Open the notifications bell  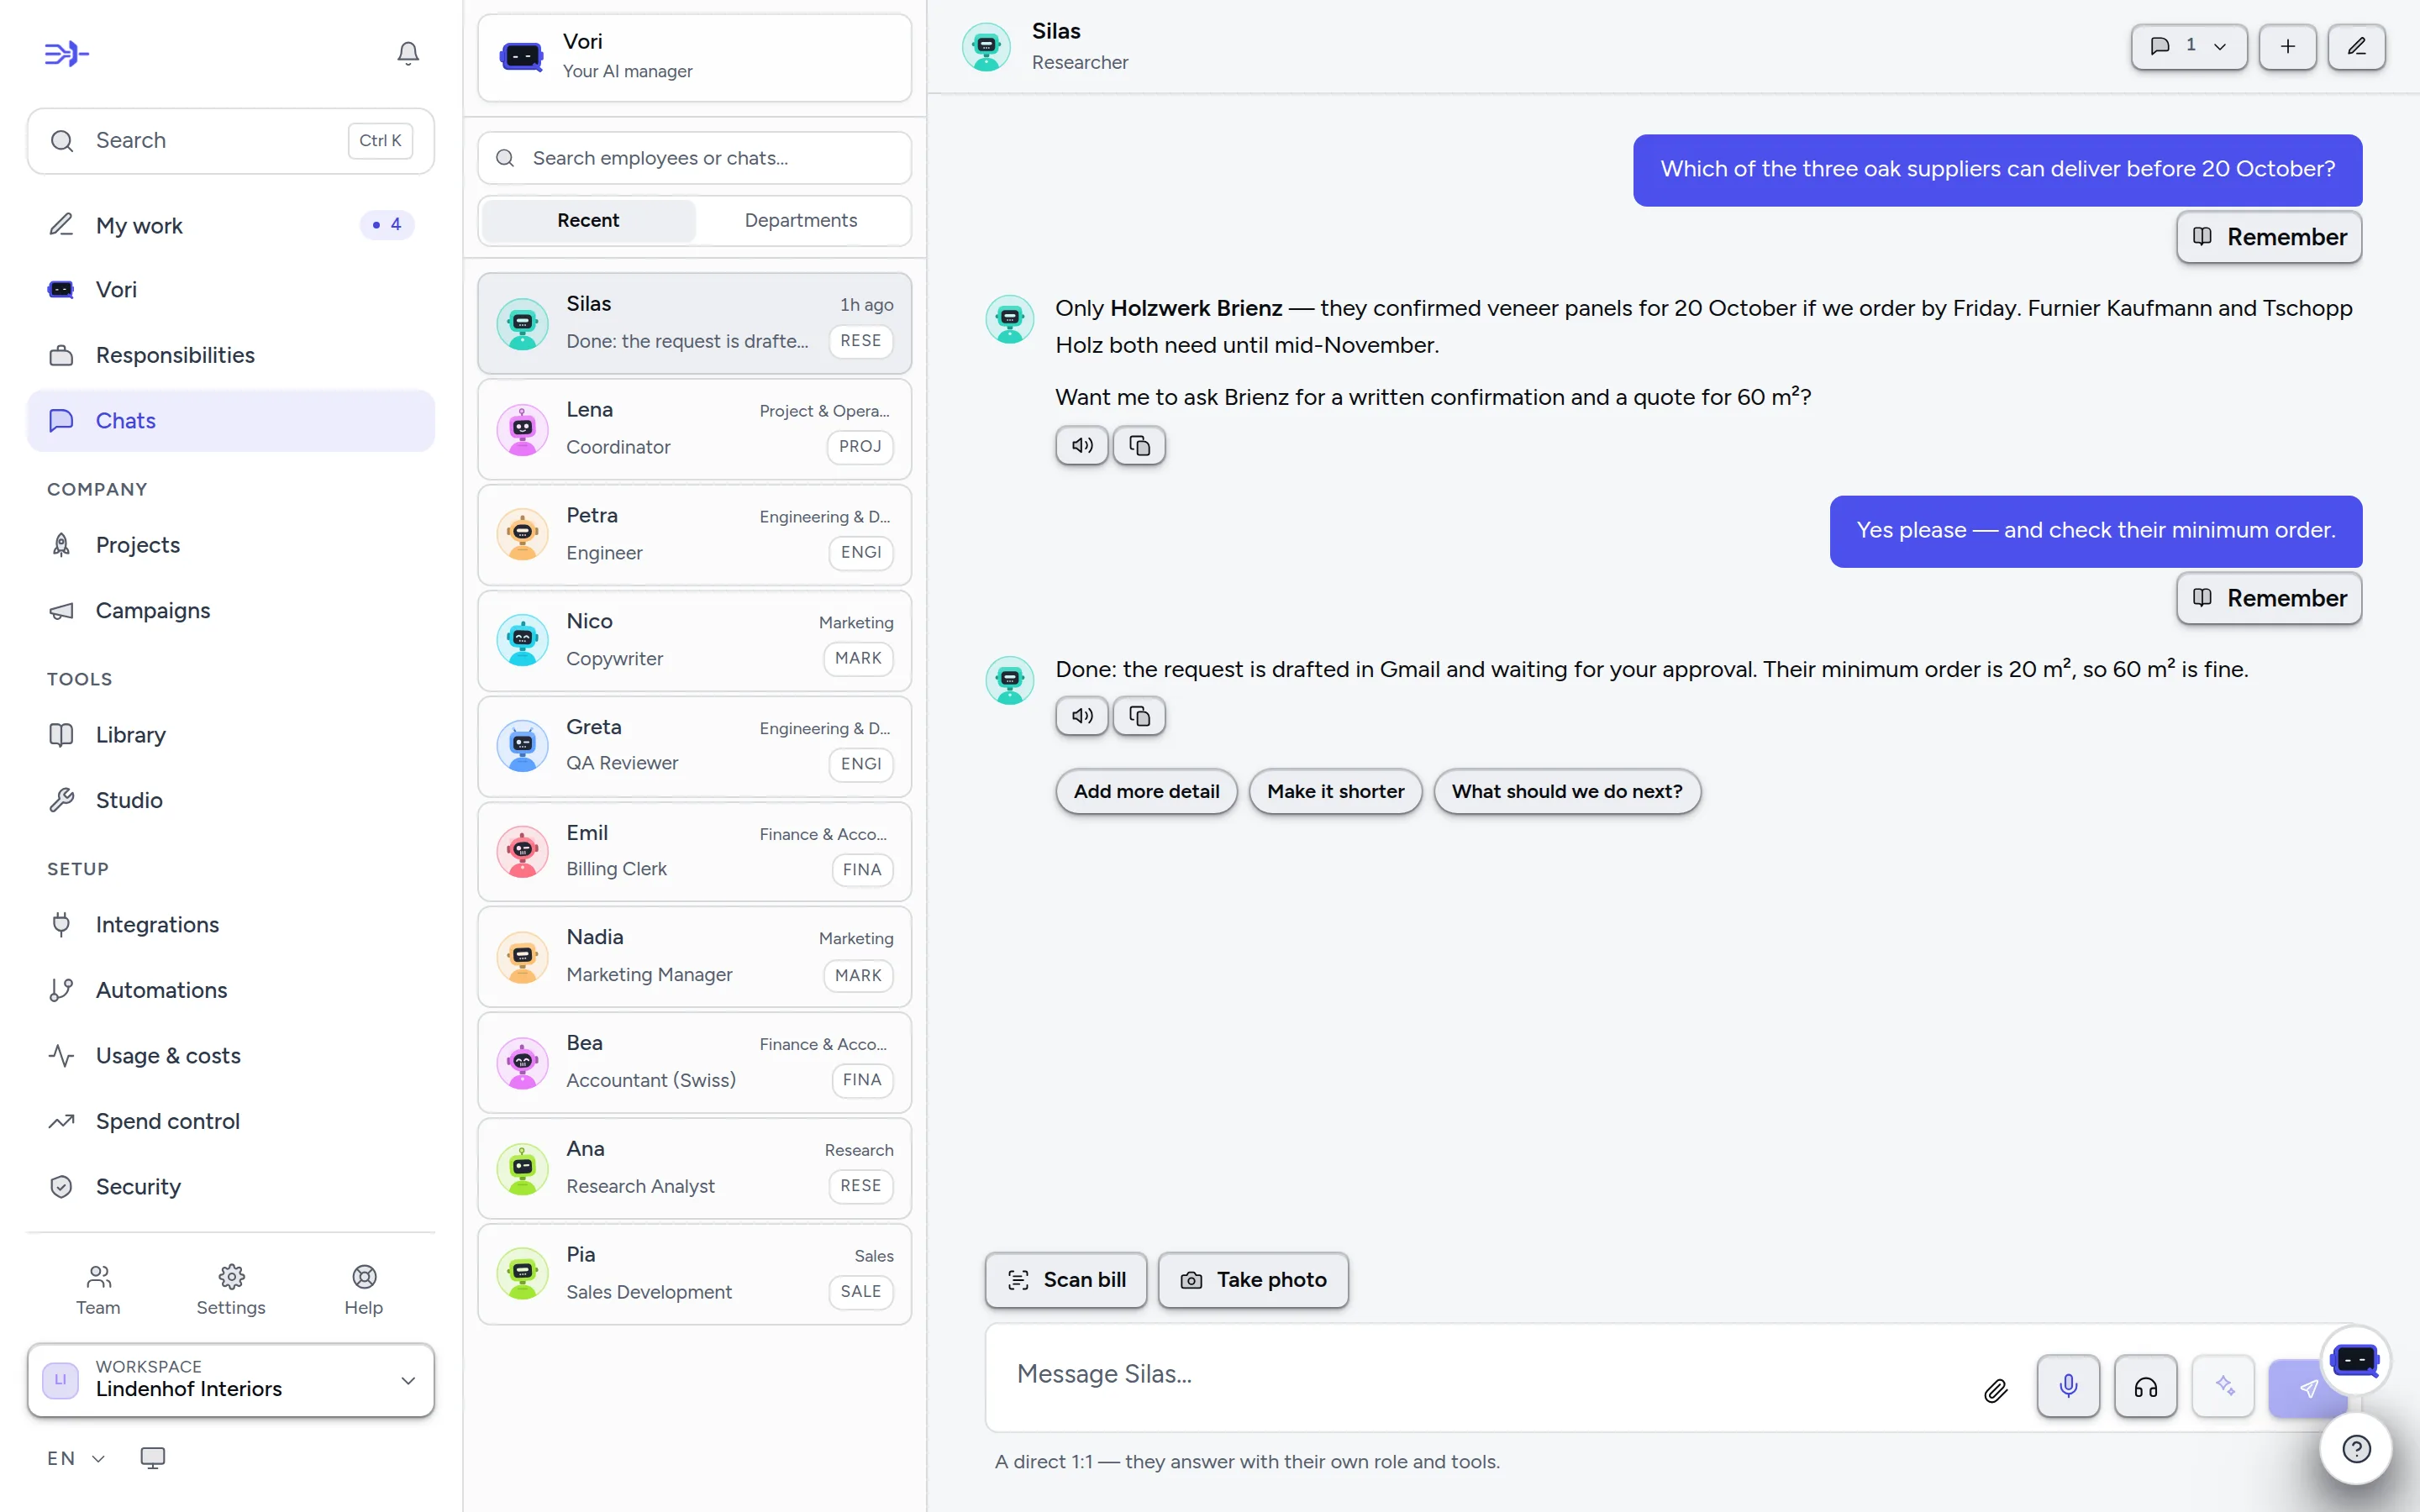click(408, 53)
